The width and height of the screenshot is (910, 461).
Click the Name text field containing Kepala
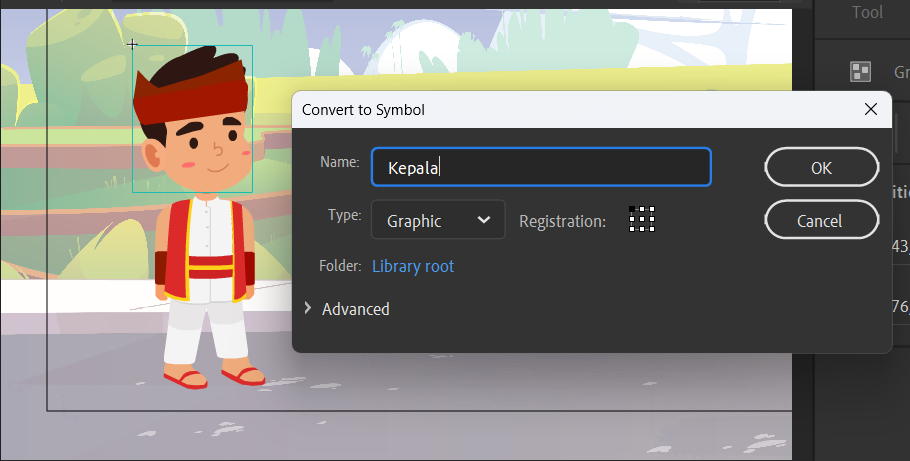click(x=541, y=167)
